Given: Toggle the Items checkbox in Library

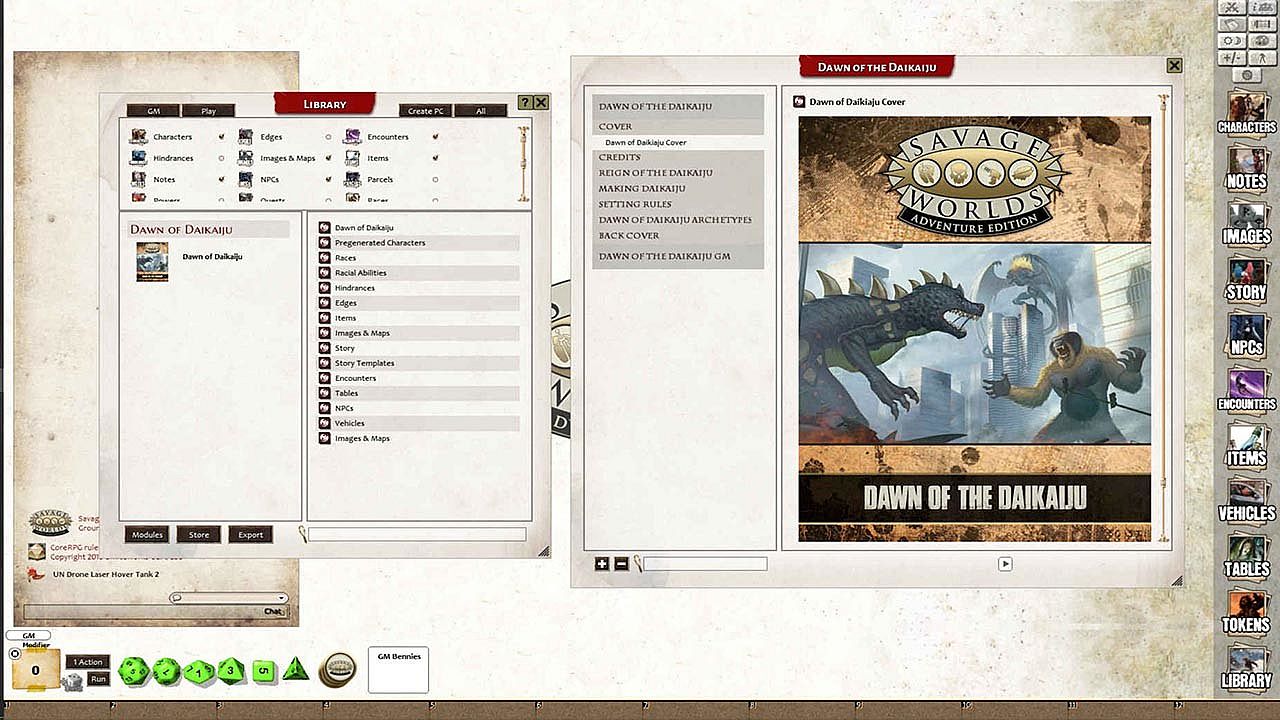Looking at the screenshot, I should pyautogui.click(x=435, y=158).
